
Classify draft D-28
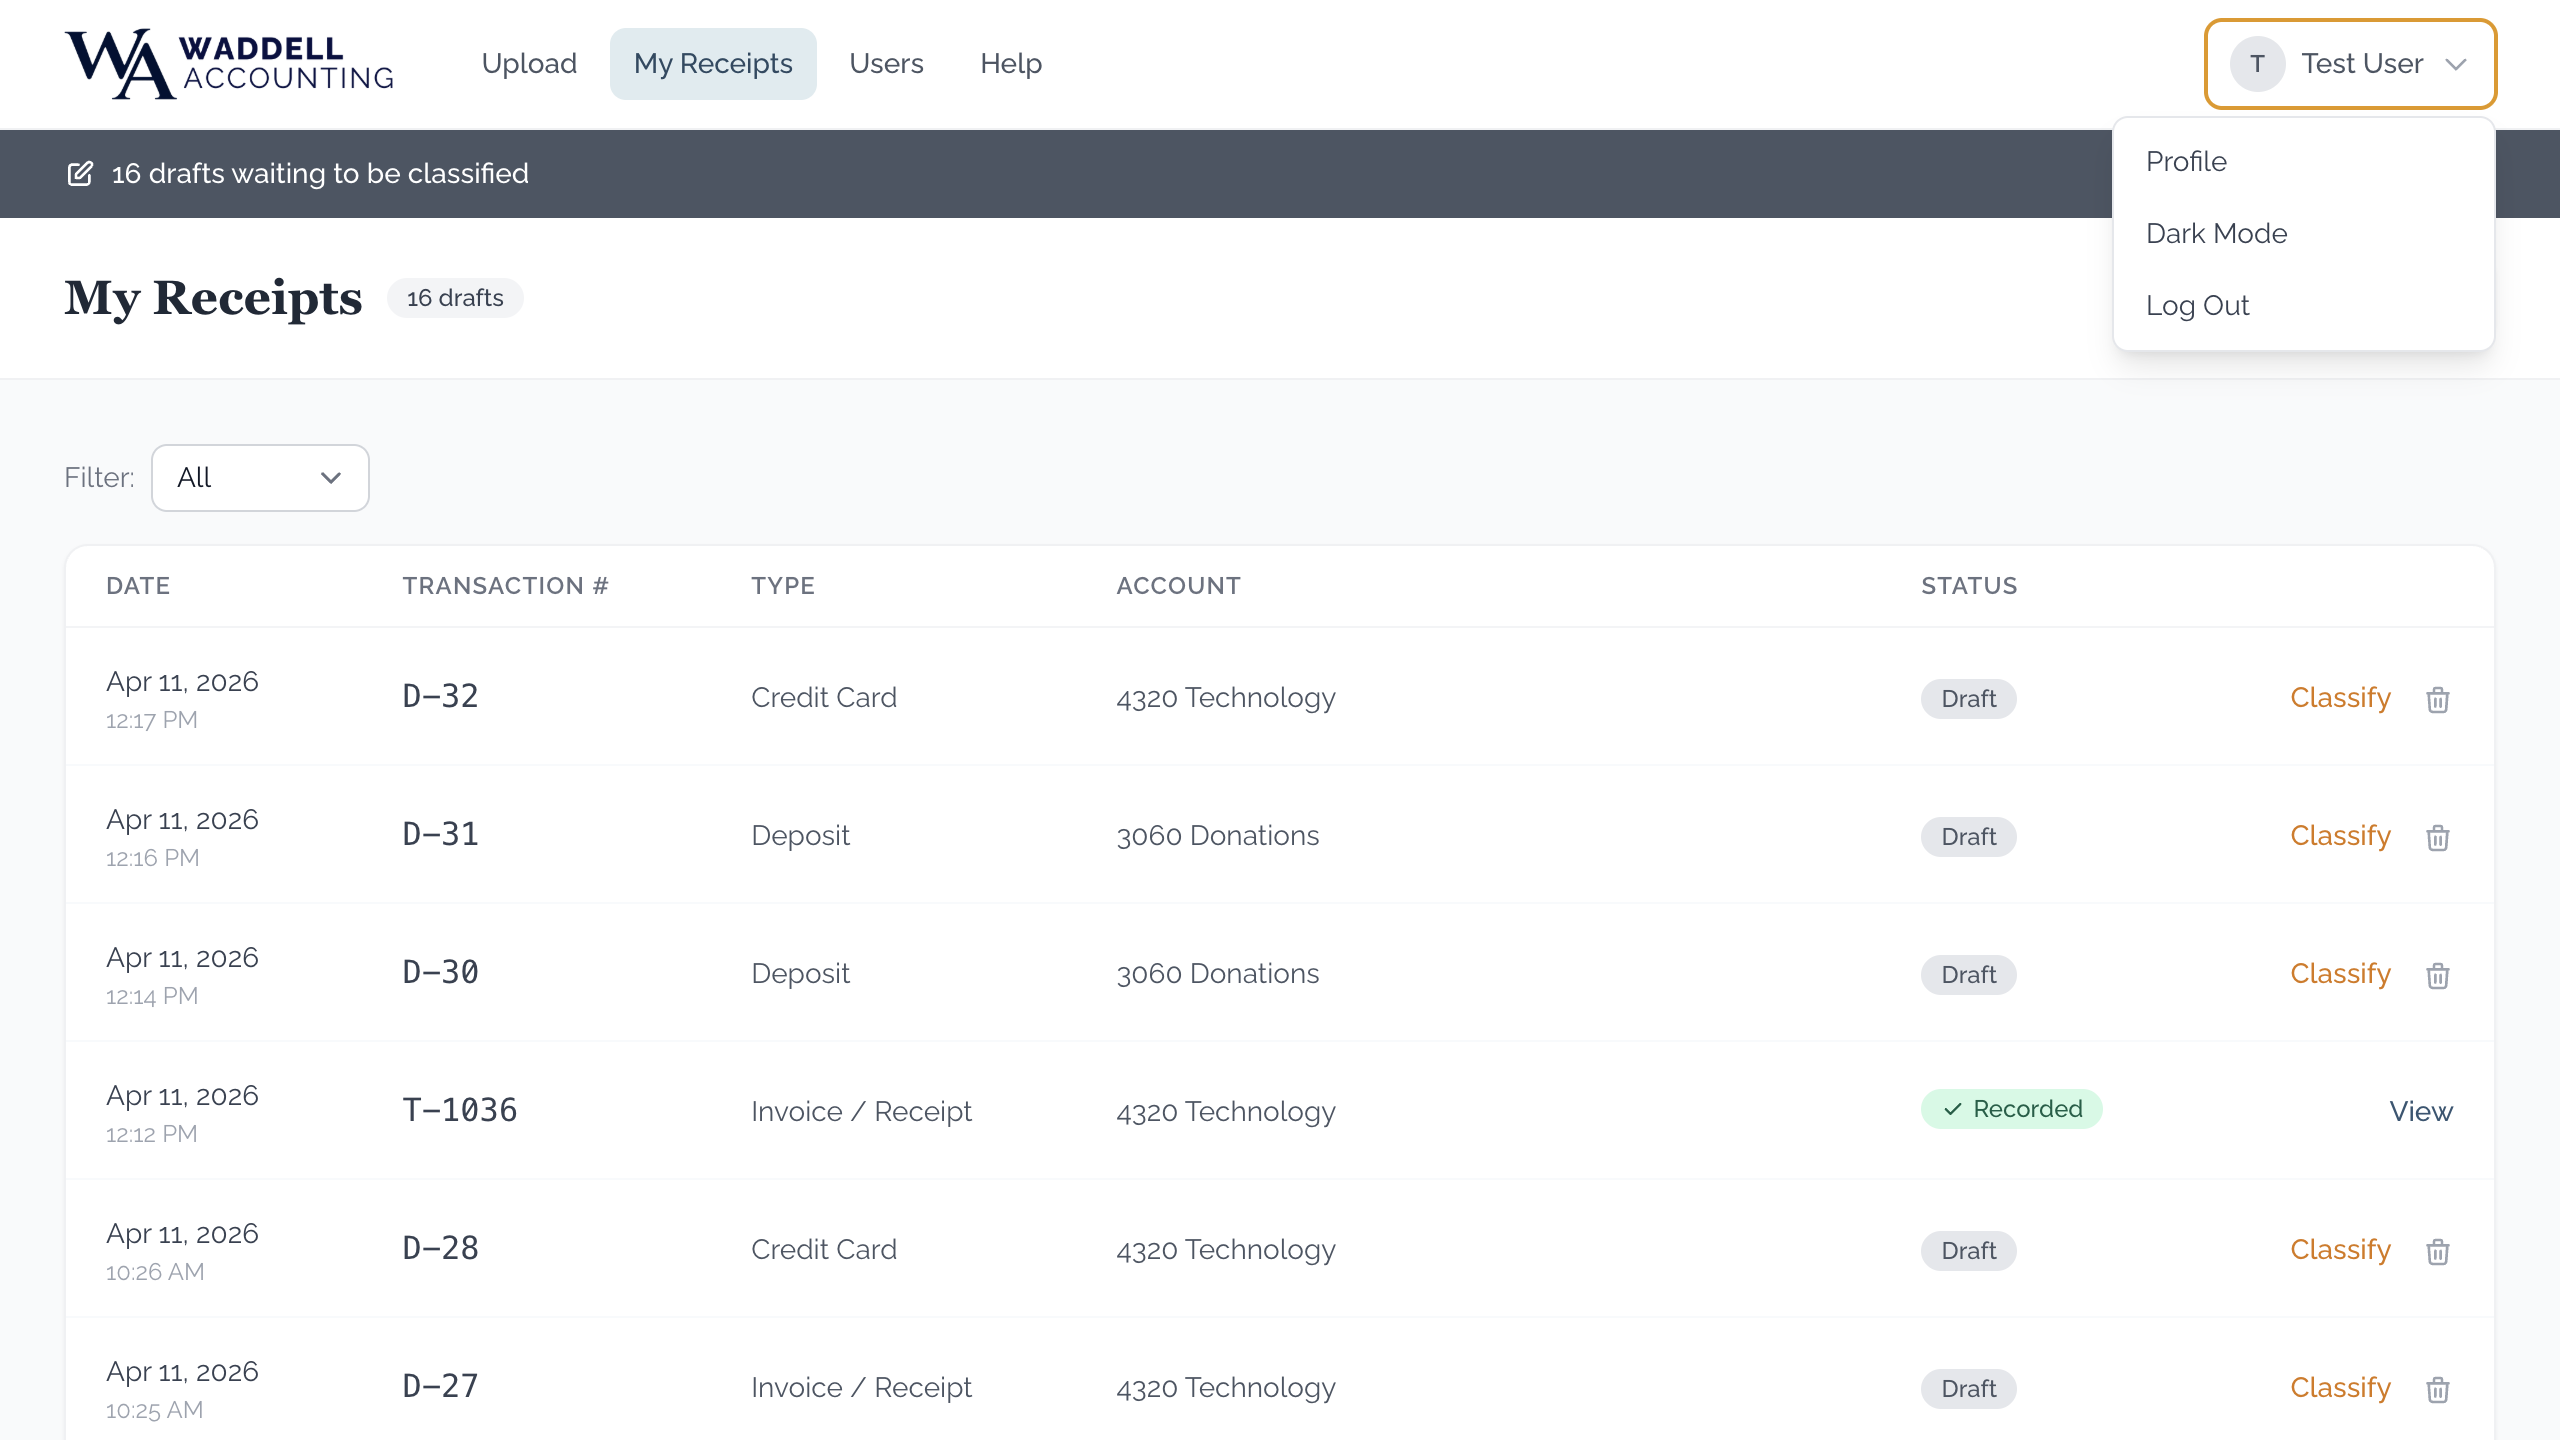coord(2340,1250)
